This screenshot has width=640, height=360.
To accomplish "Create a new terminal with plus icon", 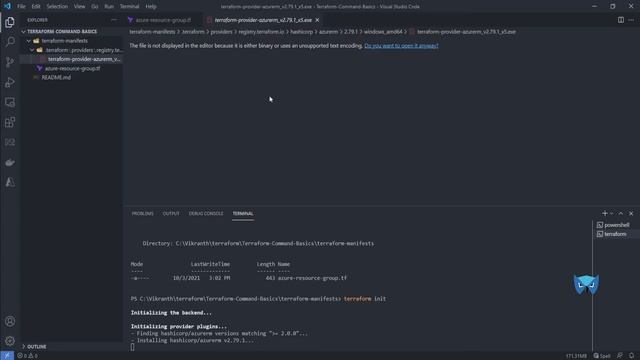I will coord(604,213).
